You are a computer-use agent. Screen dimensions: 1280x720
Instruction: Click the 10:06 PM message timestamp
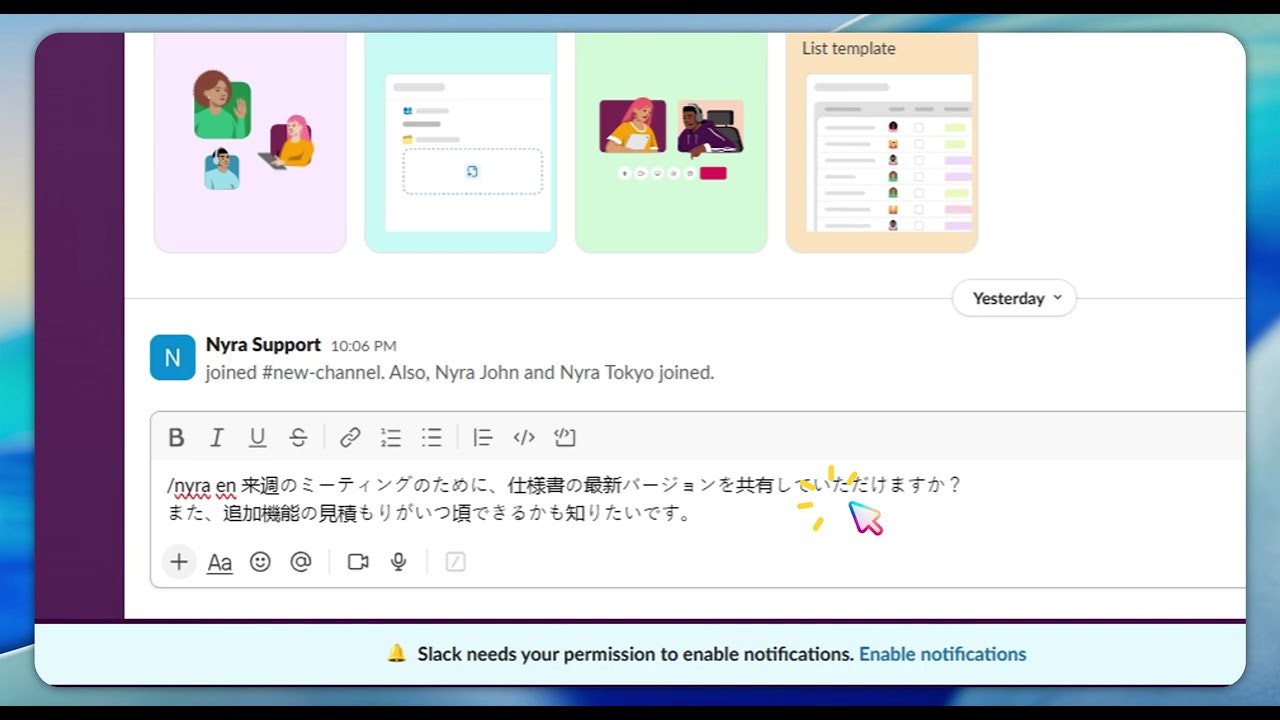coord(364,346)
